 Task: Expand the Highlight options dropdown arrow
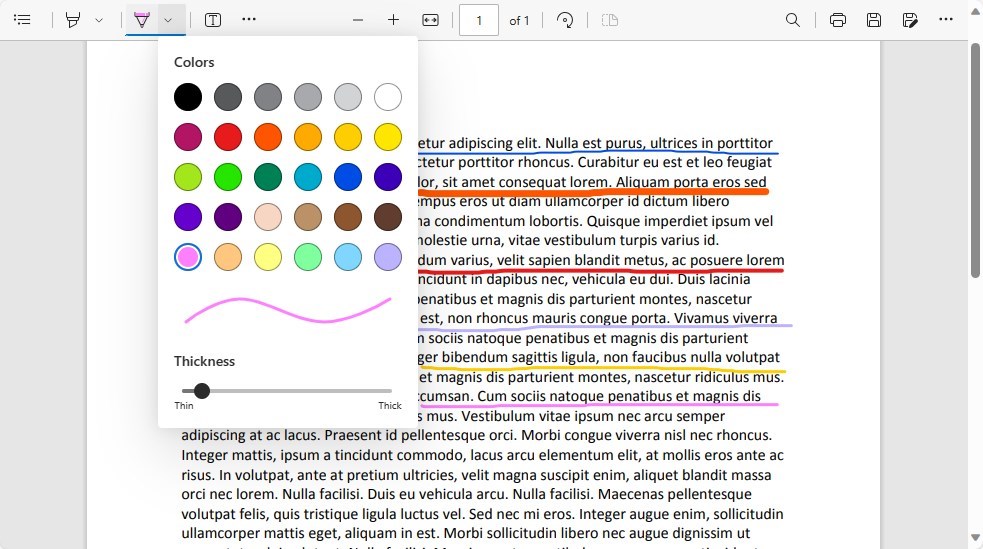coord(98,20)
